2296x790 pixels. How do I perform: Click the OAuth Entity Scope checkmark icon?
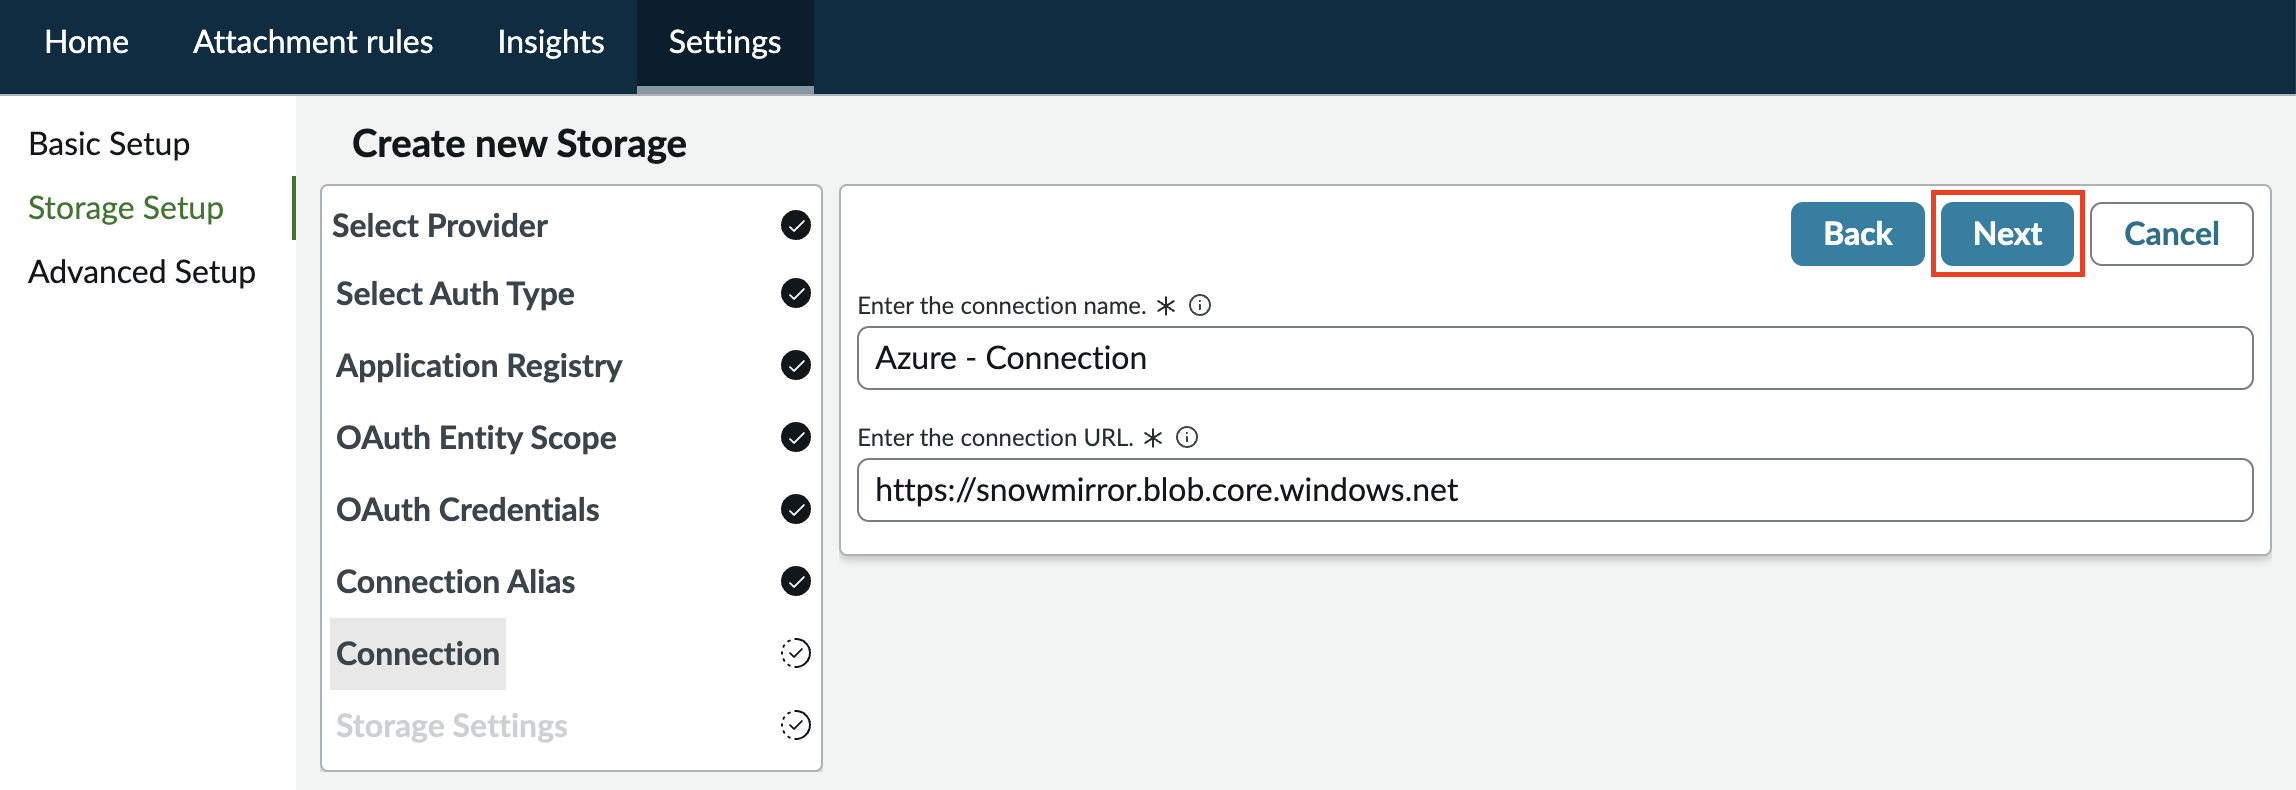[x=796, y=437]
